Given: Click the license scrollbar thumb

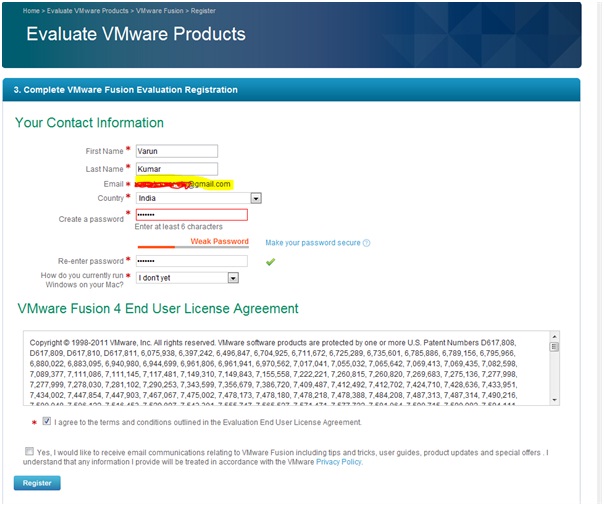Looking at the screenshot, I should click(554, 347).
